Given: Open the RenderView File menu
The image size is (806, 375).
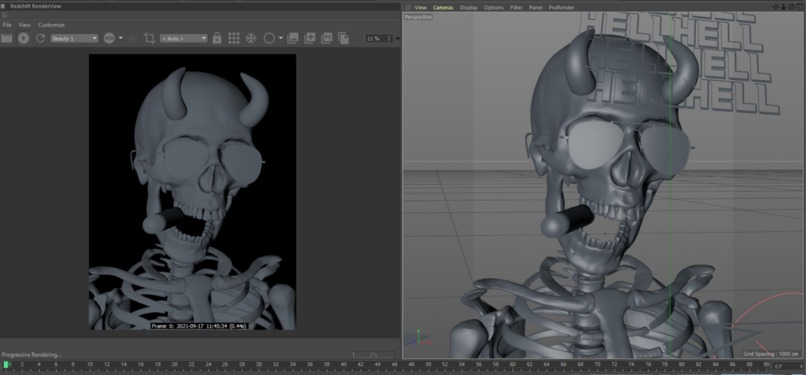Looking at the screenshot, I should [x=7, y=25].
